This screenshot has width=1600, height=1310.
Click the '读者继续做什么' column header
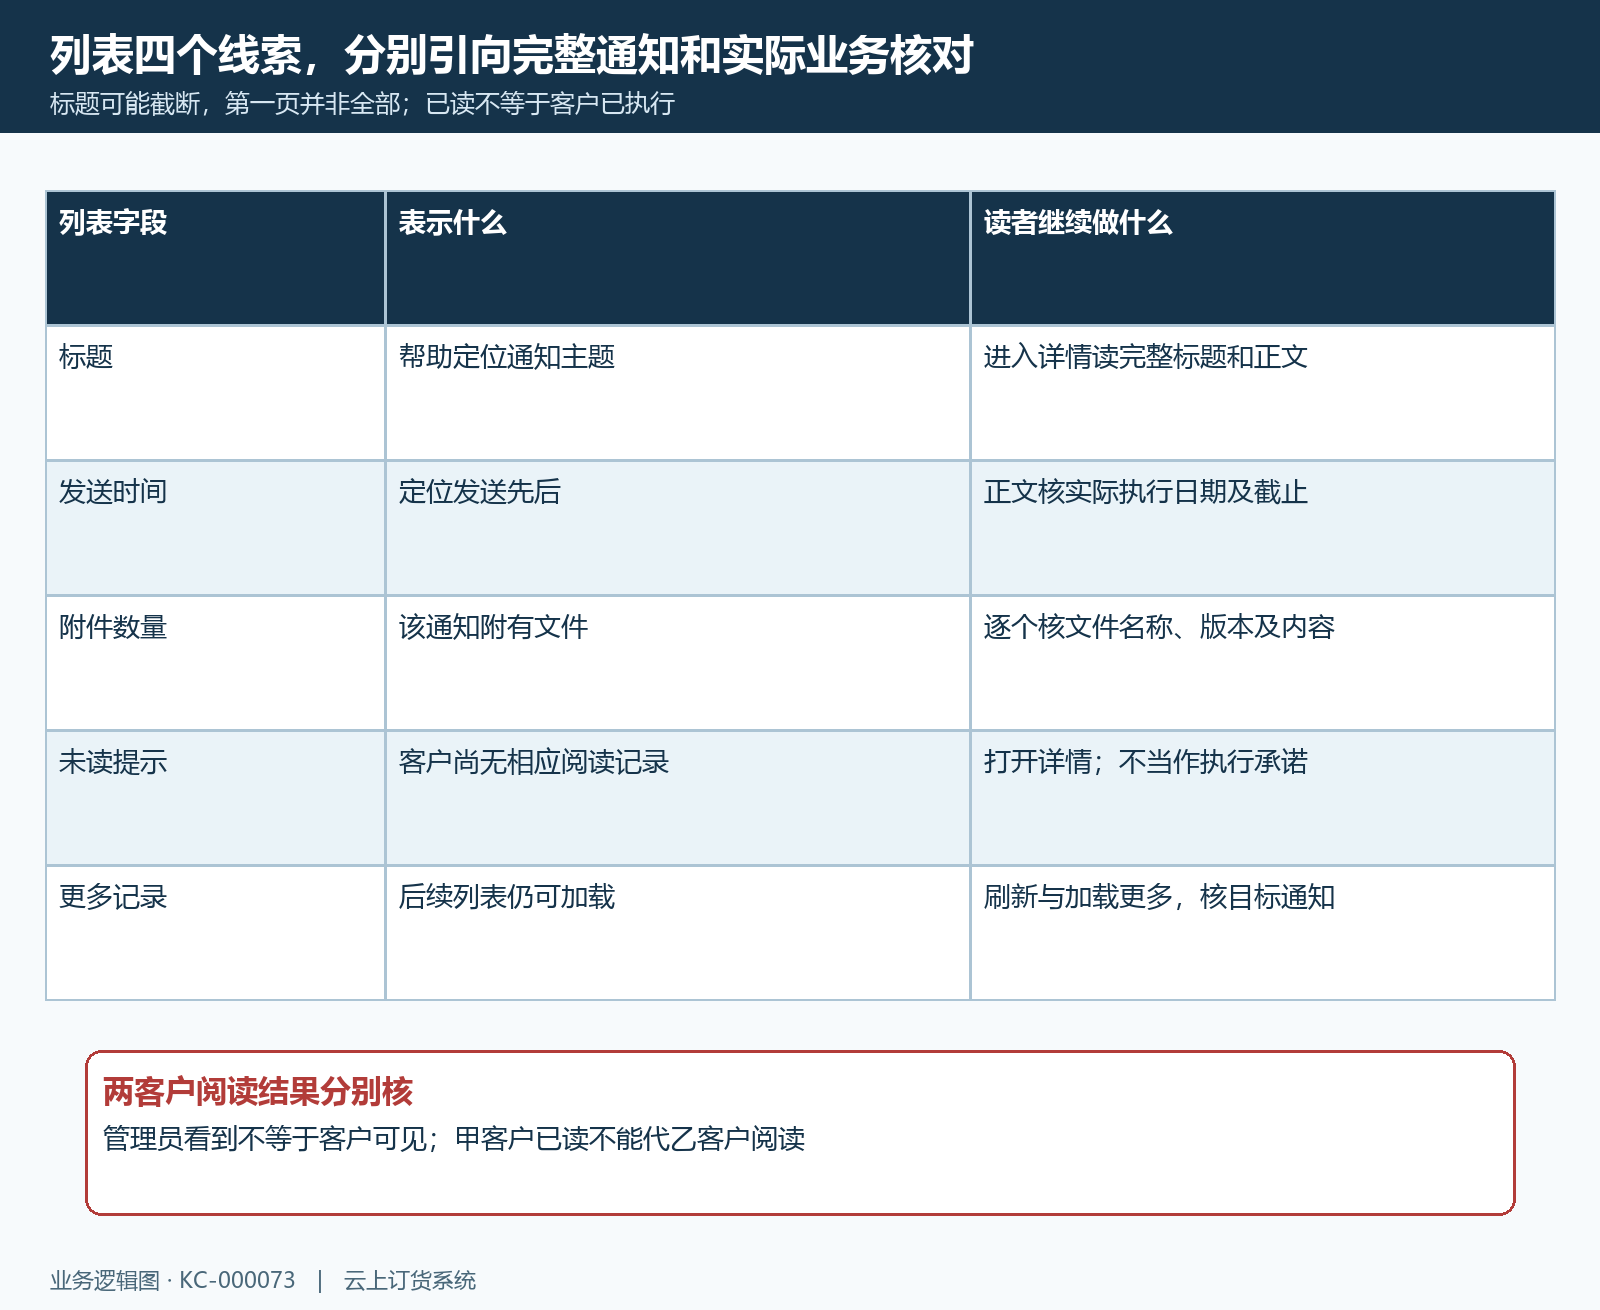1262,258
